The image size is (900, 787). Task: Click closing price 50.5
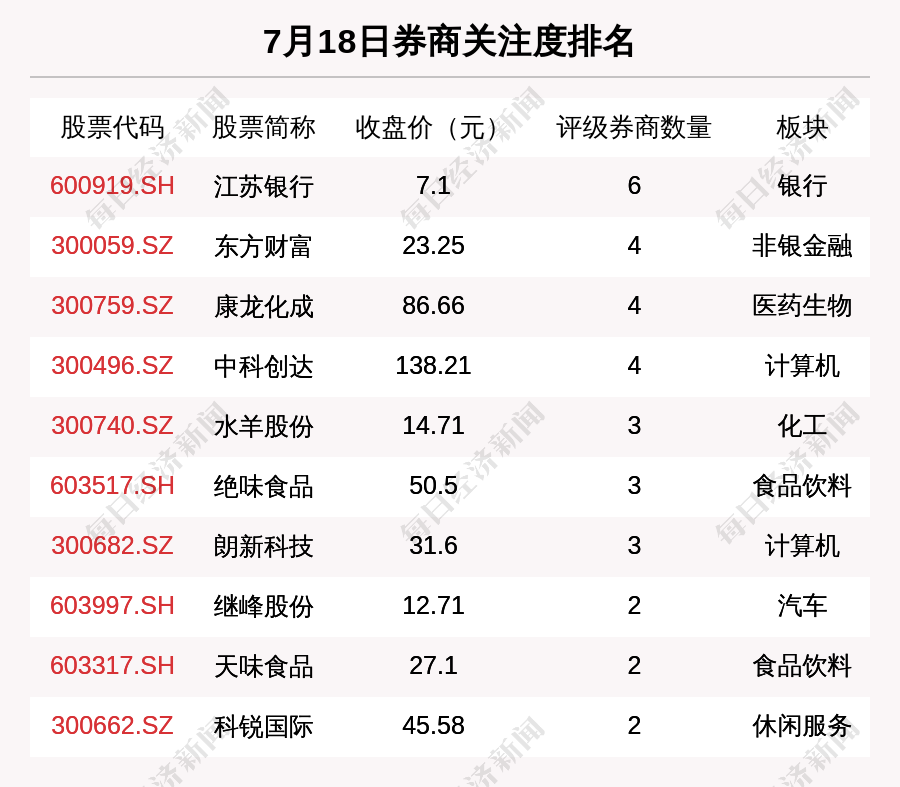[x=433, y=486]
